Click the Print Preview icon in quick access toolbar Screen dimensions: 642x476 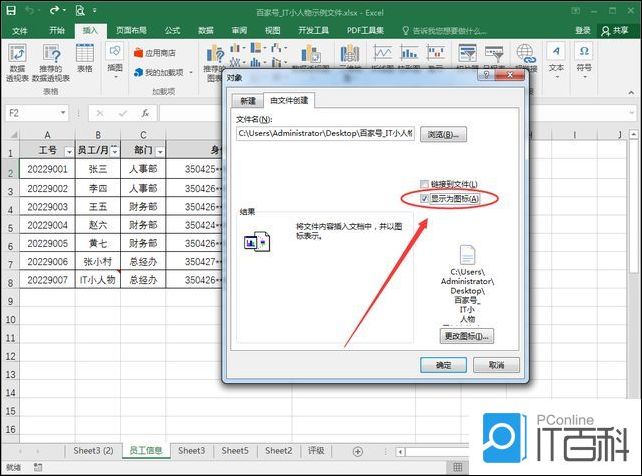tap(80, 10)
